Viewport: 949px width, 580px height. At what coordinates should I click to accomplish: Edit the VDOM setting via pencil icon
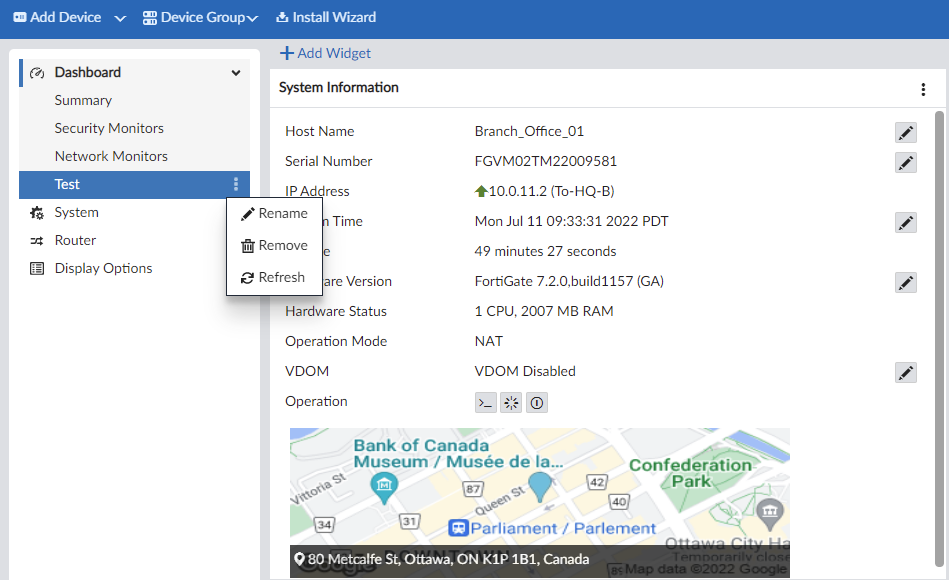tap(905, 372)
